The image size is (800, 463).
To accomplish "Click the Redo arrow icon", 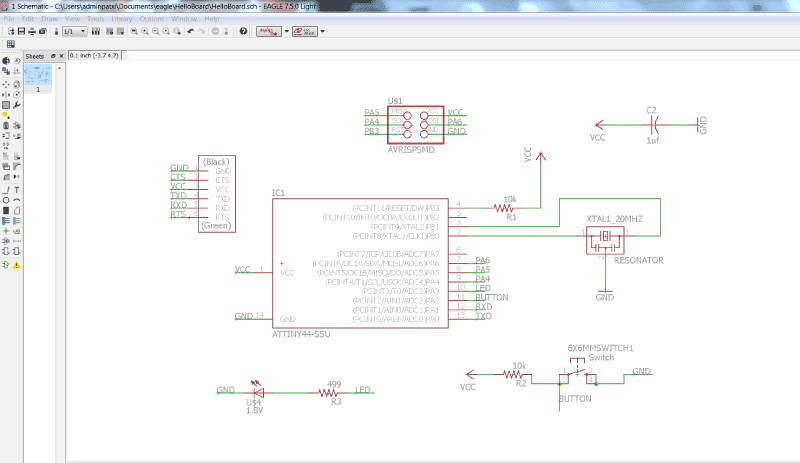I will 202,31.
